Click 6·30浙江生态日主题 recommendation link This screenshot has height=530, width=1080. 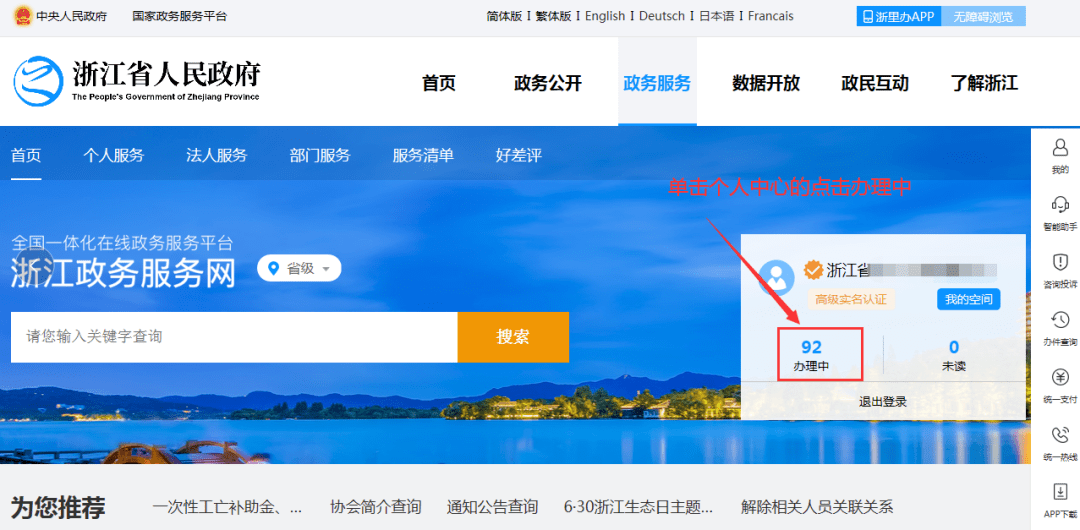(x=638, y=507)
